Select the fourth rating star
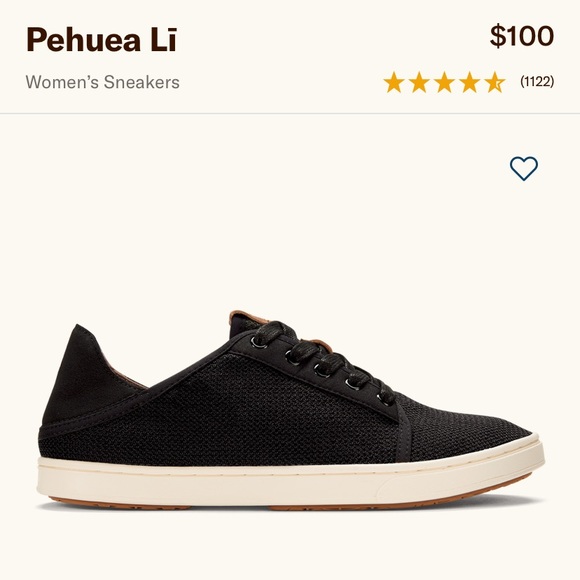 tap(469, 82)
